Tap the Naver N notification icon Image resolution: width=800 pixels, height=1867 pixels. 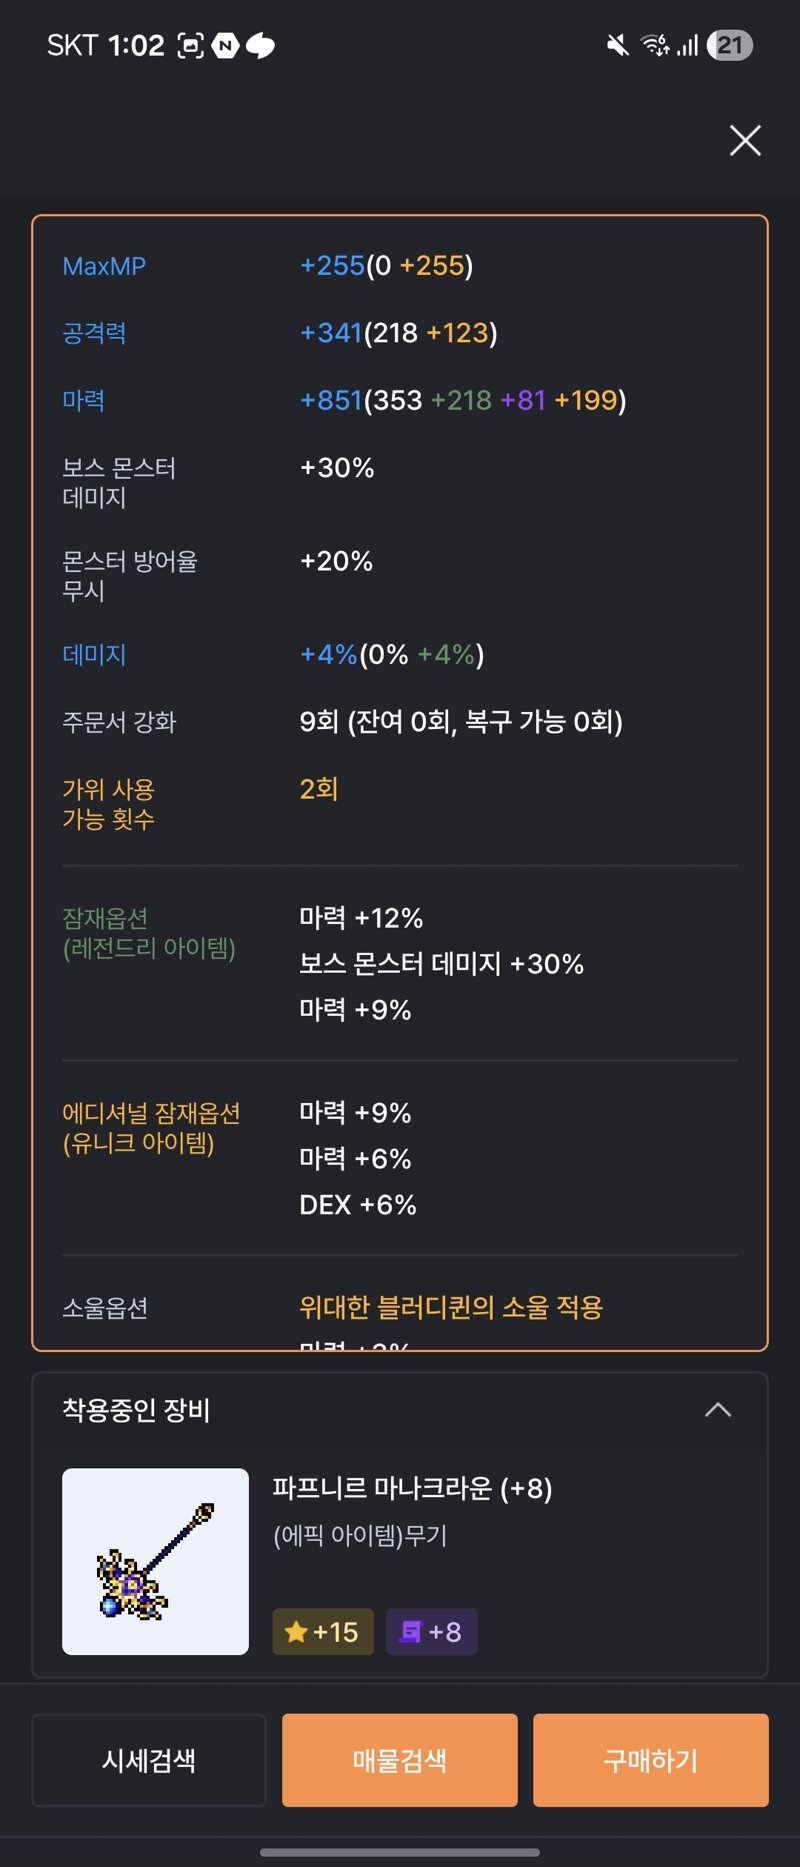[x=226, y=45]
